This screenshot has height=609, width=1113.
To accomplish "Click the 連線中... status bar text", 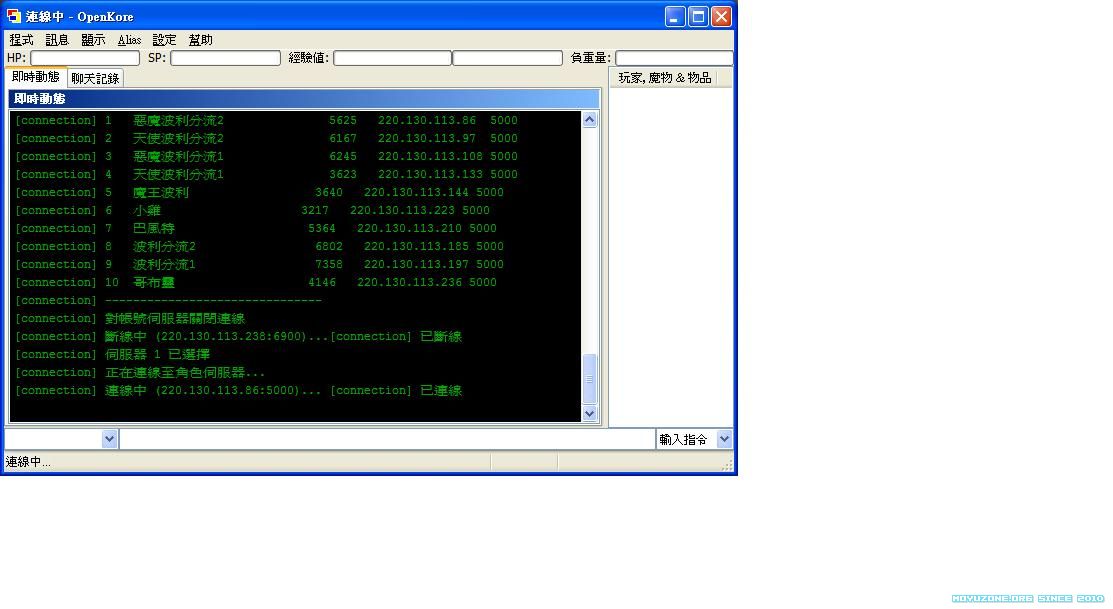I will 28,462.
